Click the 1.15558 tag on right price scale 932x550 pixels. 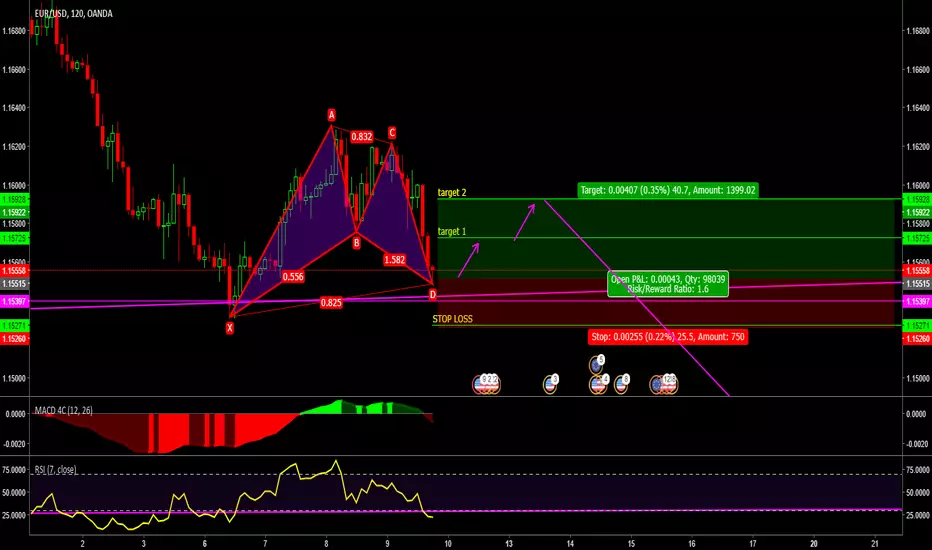click(917, 271)
